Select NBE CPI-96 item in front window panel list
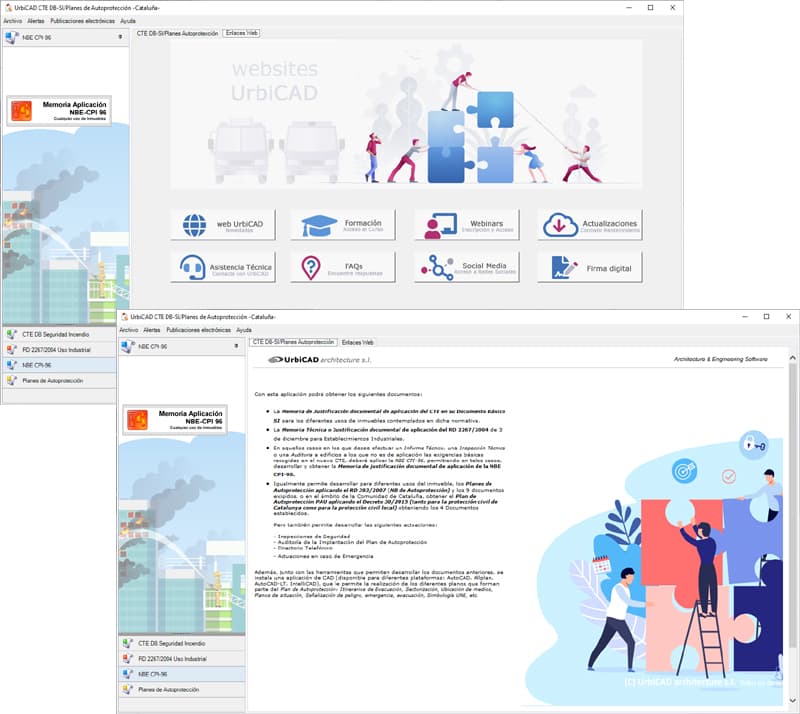 pyautogui.click(x=182, y=674)
